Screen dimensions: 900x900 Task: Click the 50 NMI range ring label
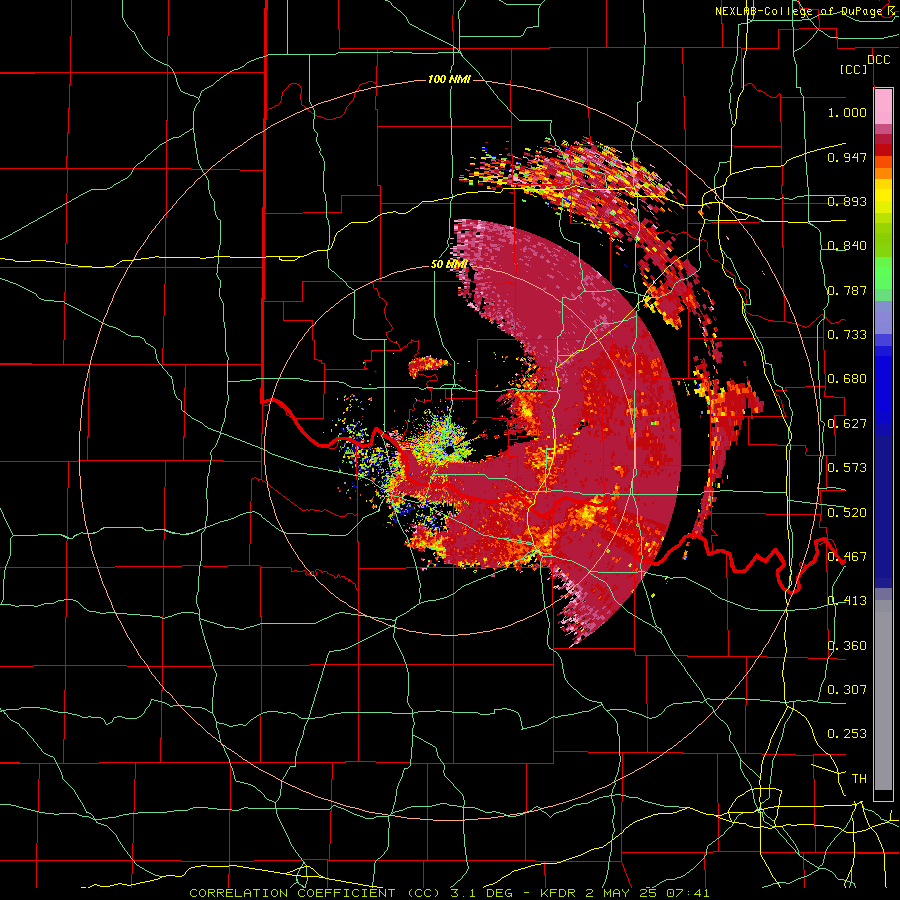coord(449,265)
